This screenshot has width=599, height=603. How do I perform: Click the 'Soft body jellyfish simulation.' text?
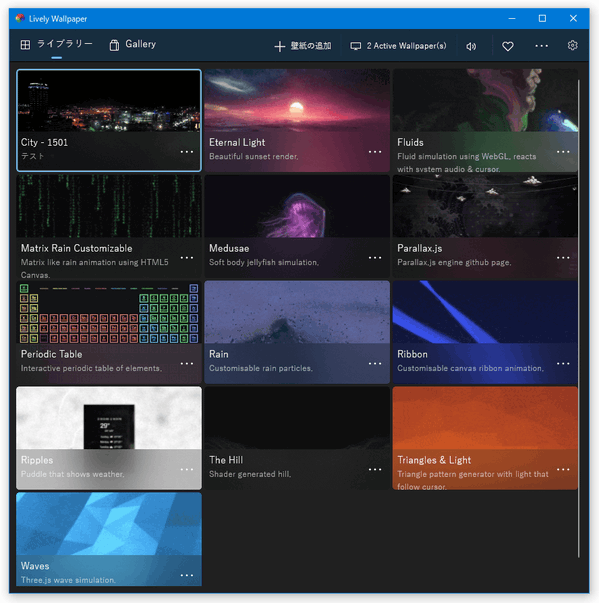(x=264, y=262)
